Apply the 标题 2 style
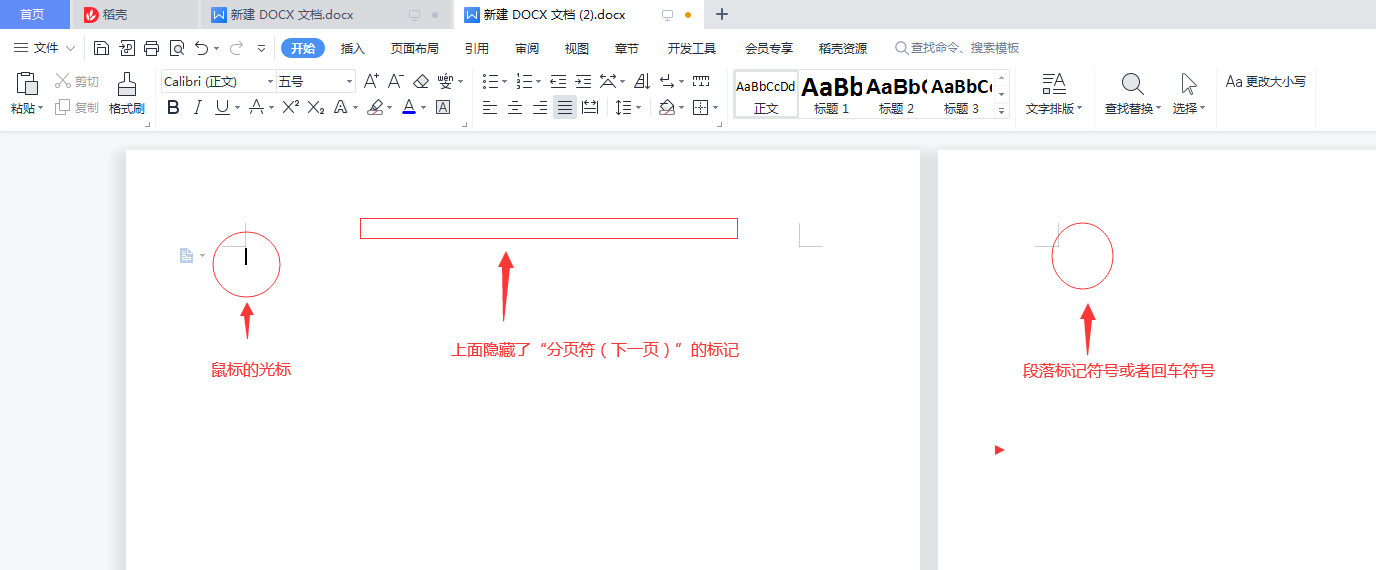 [x=896, y=94]
